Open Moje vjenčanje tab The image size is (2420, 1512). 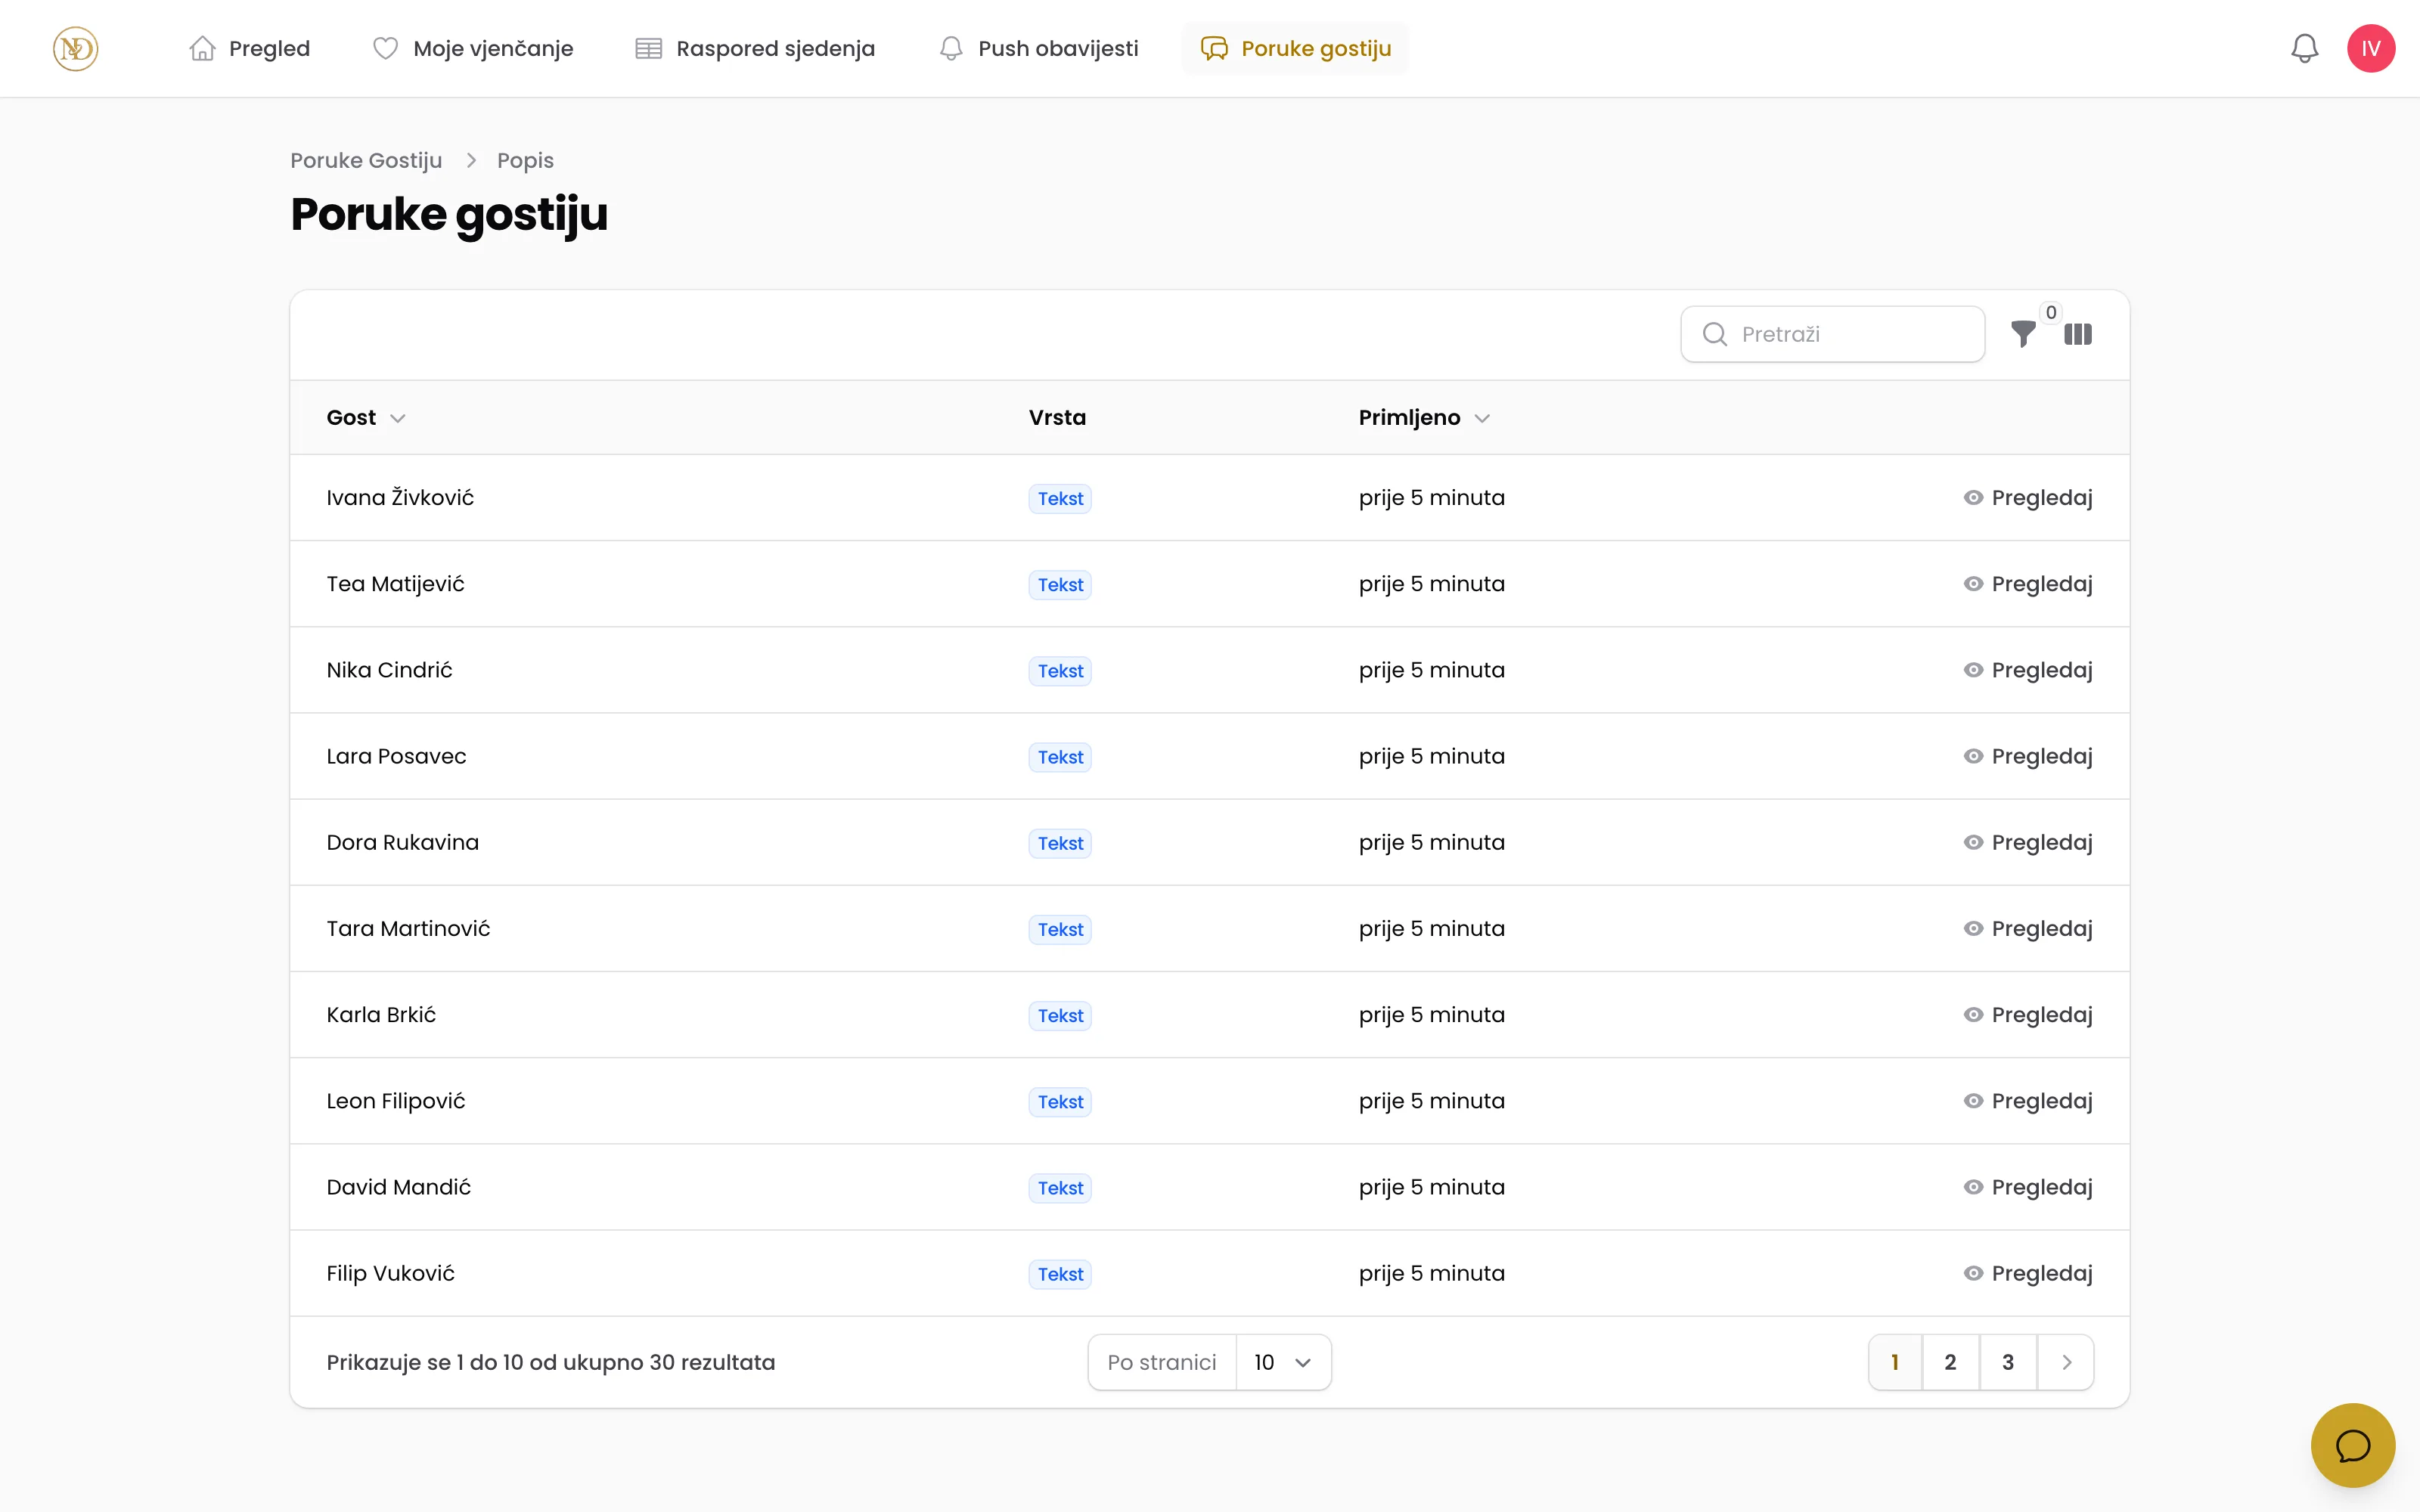point(473,48)
